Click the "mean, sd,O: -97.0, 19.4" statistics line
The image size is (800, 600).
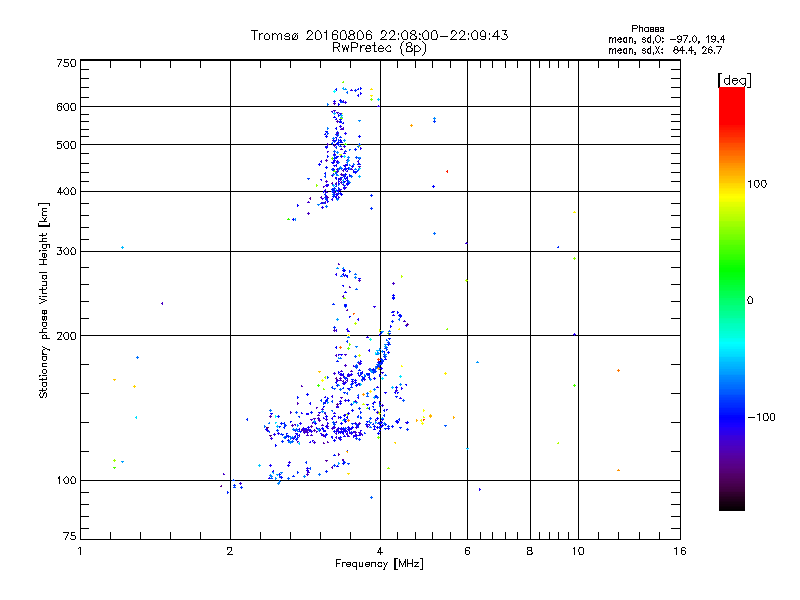(666, 39)
